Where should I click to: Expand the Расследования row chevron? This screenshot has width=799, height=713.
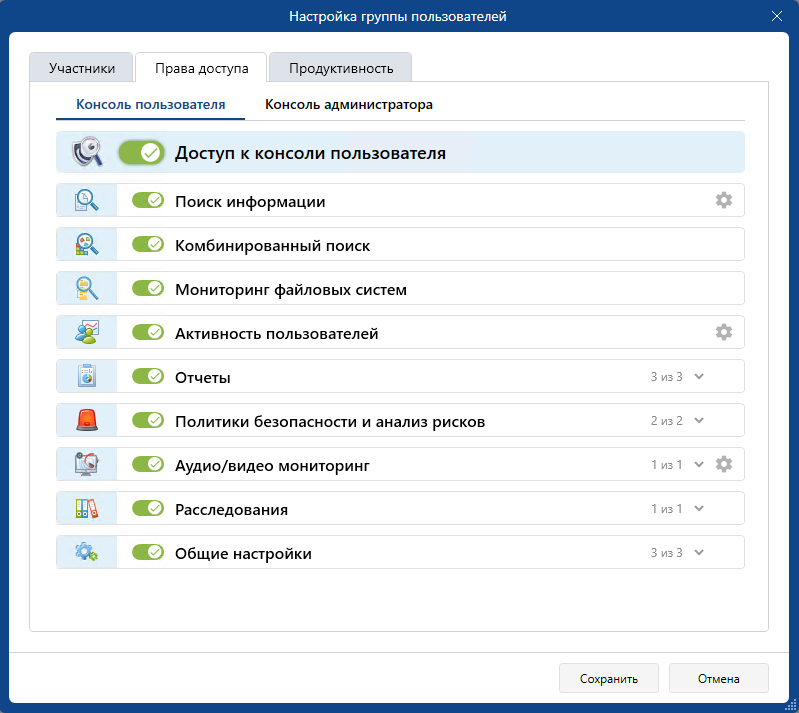click(700, 509)
